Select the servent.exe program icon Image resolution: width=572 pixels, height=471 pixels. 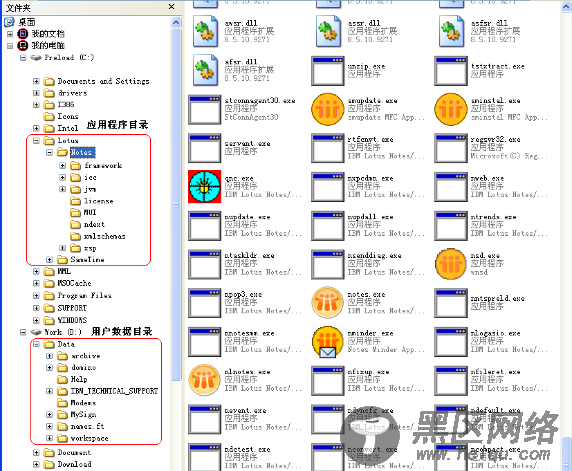point(204,148)
